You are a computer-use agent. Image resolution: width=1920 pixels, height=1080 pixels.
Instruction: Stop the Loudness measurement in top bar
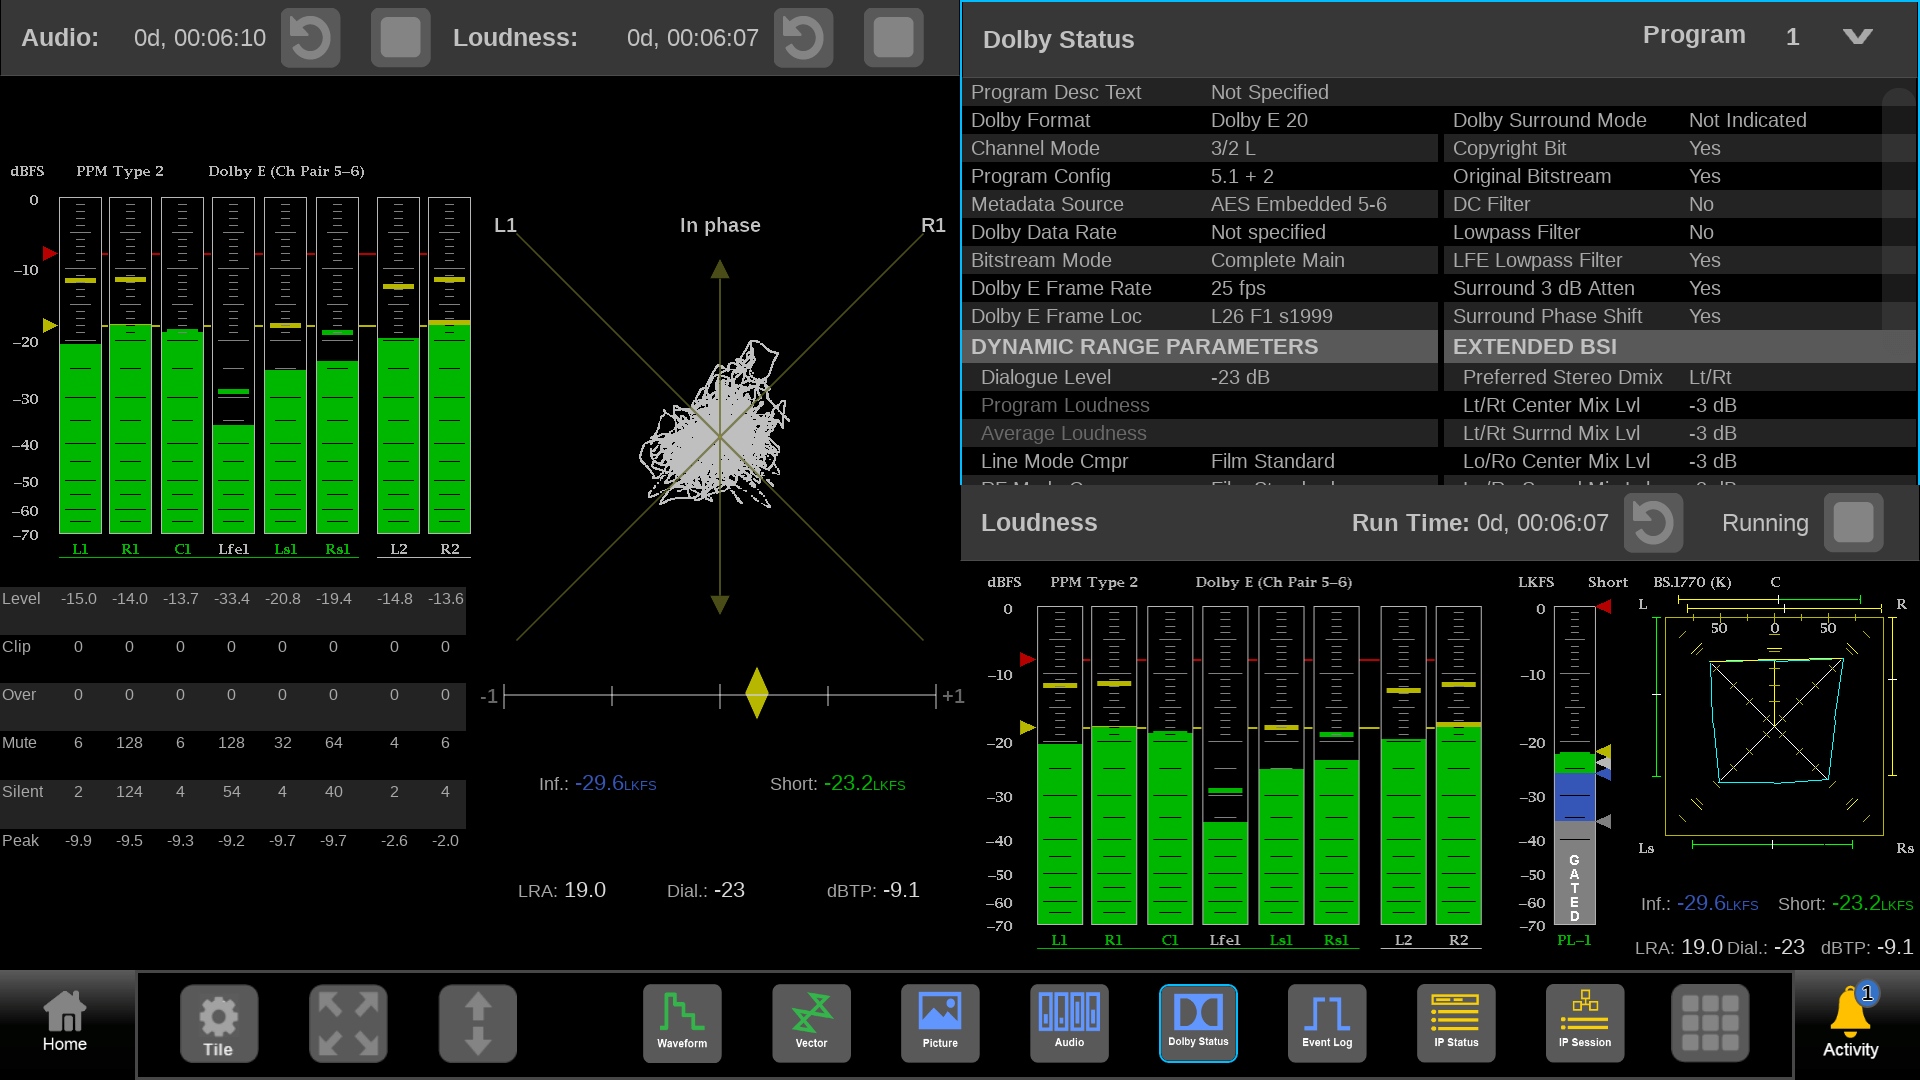[893, 38]
